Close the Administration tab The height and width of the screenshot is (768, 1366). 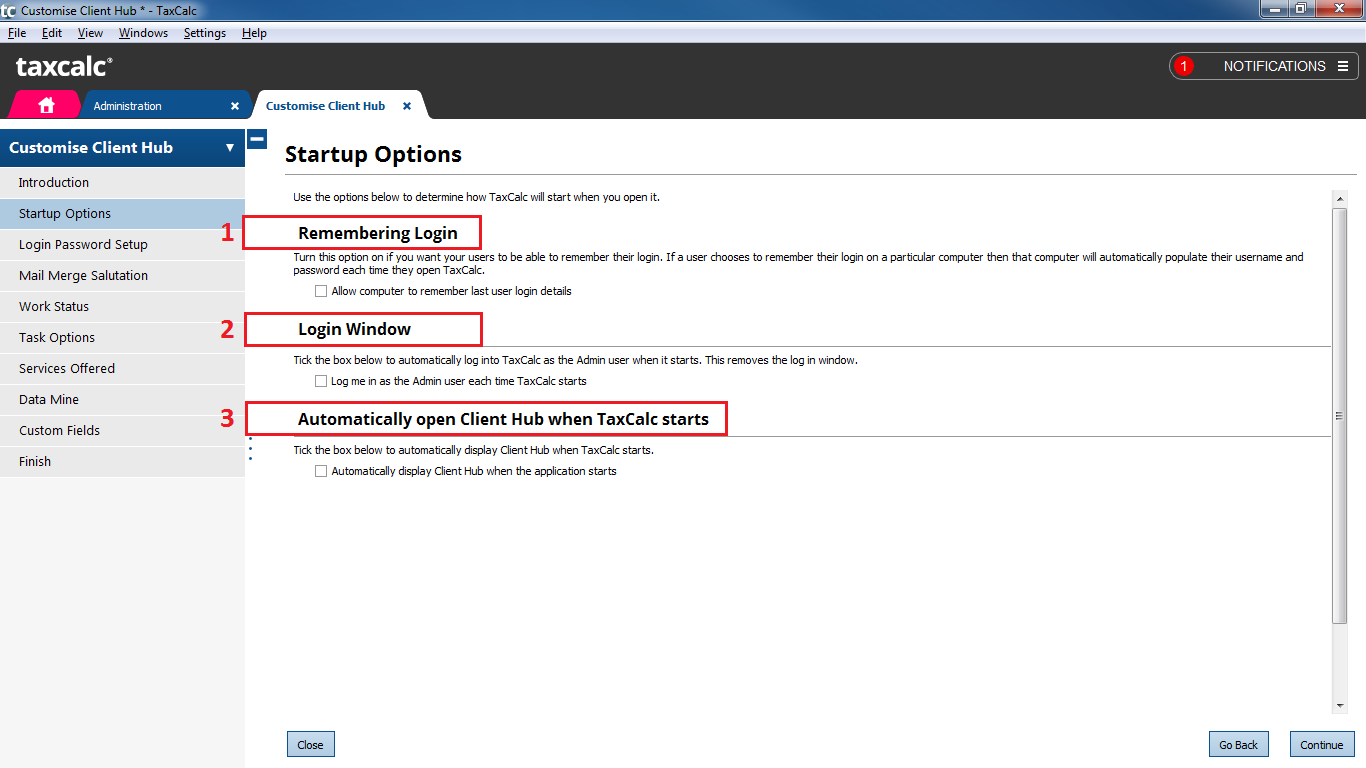[x=235, y=106]
